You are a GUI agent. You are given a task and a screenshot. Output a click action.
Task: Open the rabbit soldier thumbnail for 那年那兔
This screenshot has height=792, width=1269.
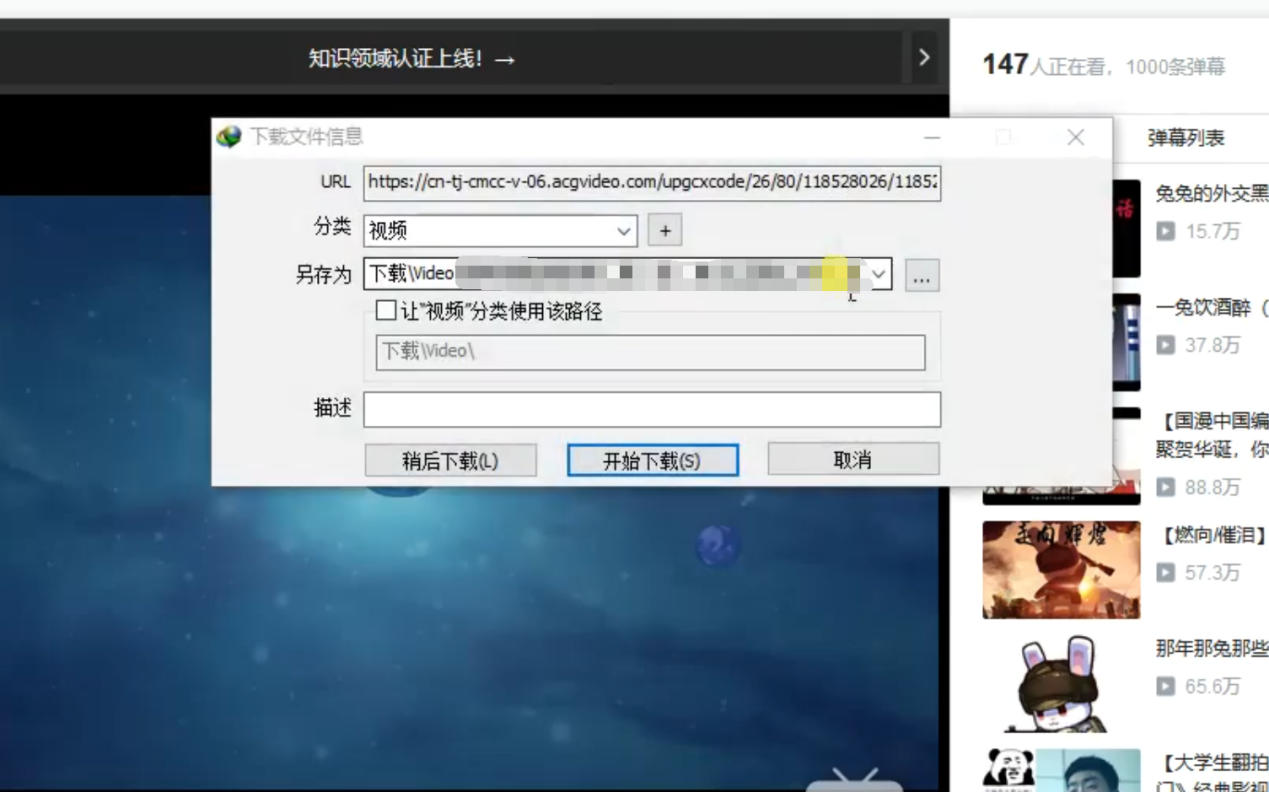point(1061,684)
